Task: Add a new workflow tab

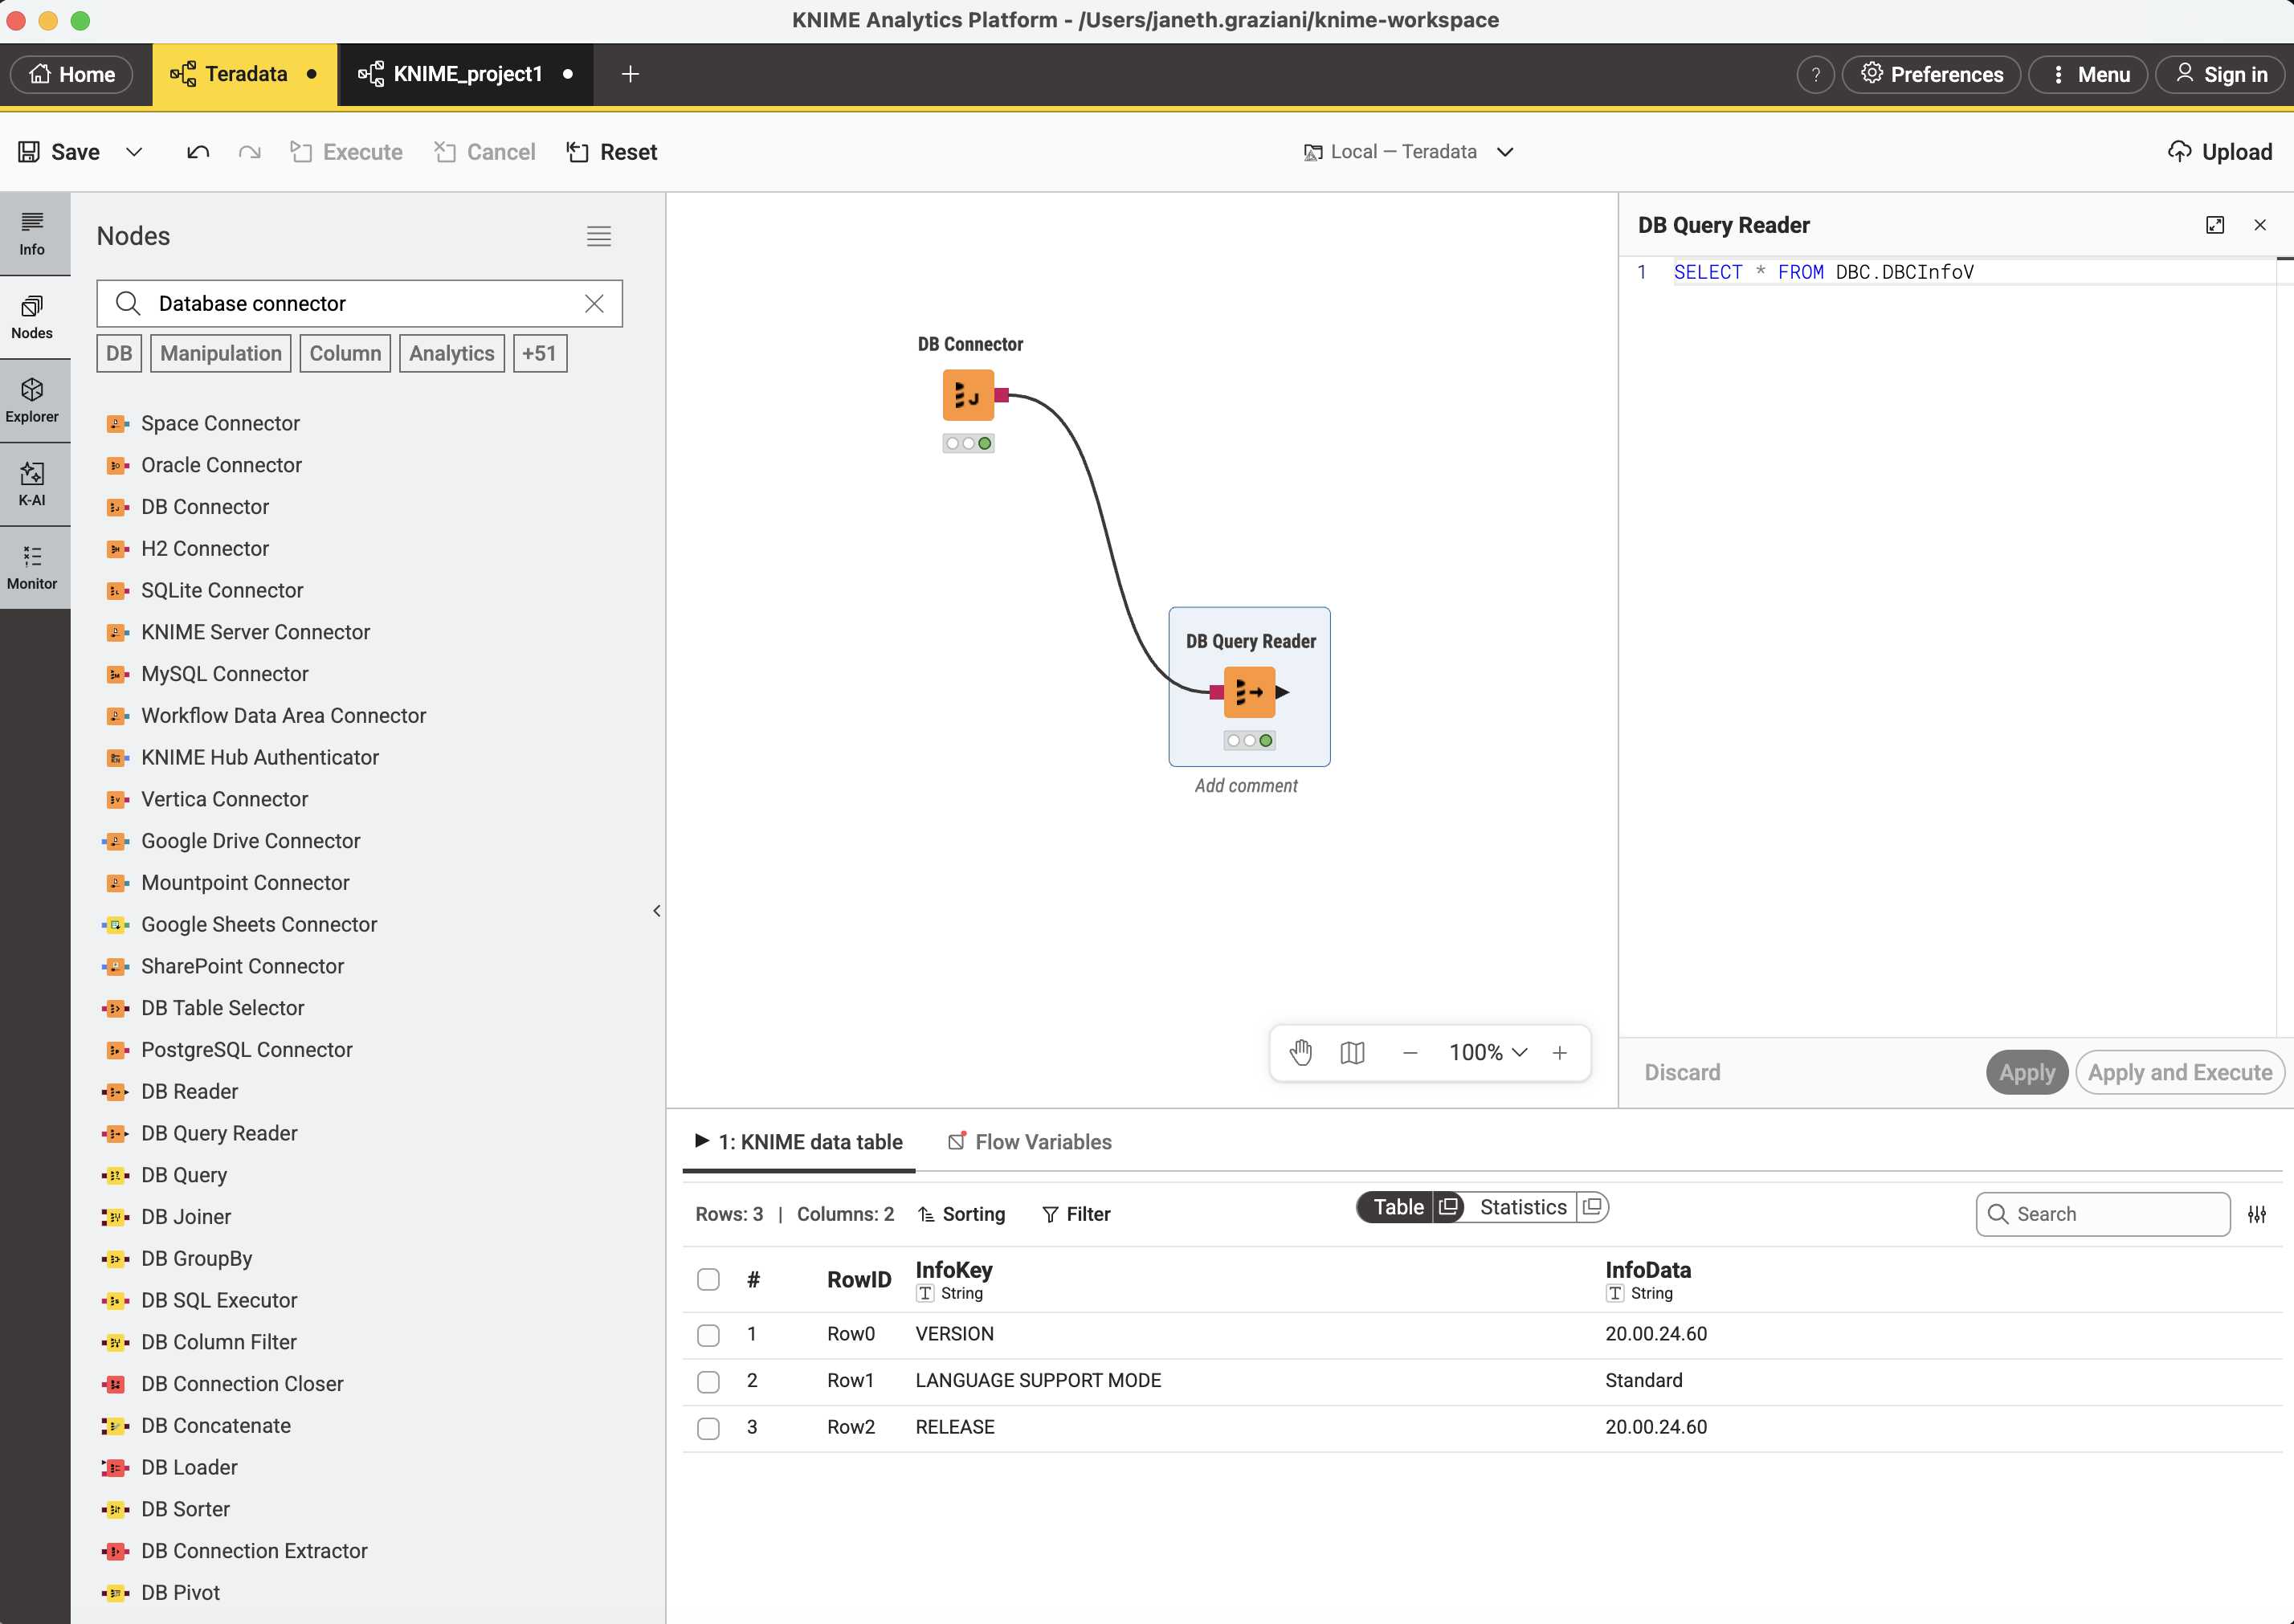Action: click(630, 74)
